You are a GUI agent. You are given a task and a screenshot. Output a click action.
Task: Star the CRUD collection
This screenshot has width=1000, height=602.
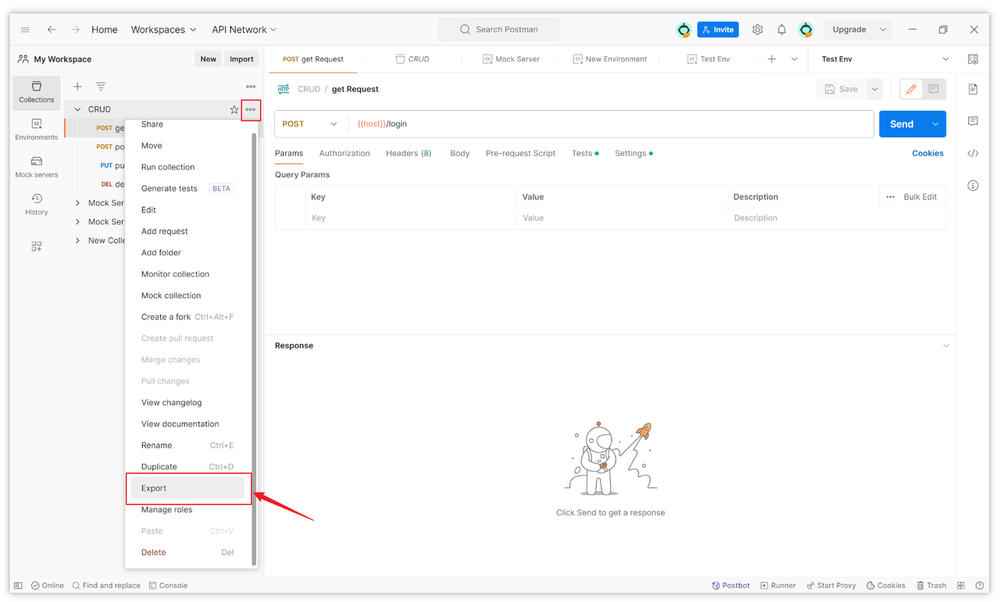tap(234, 110)
